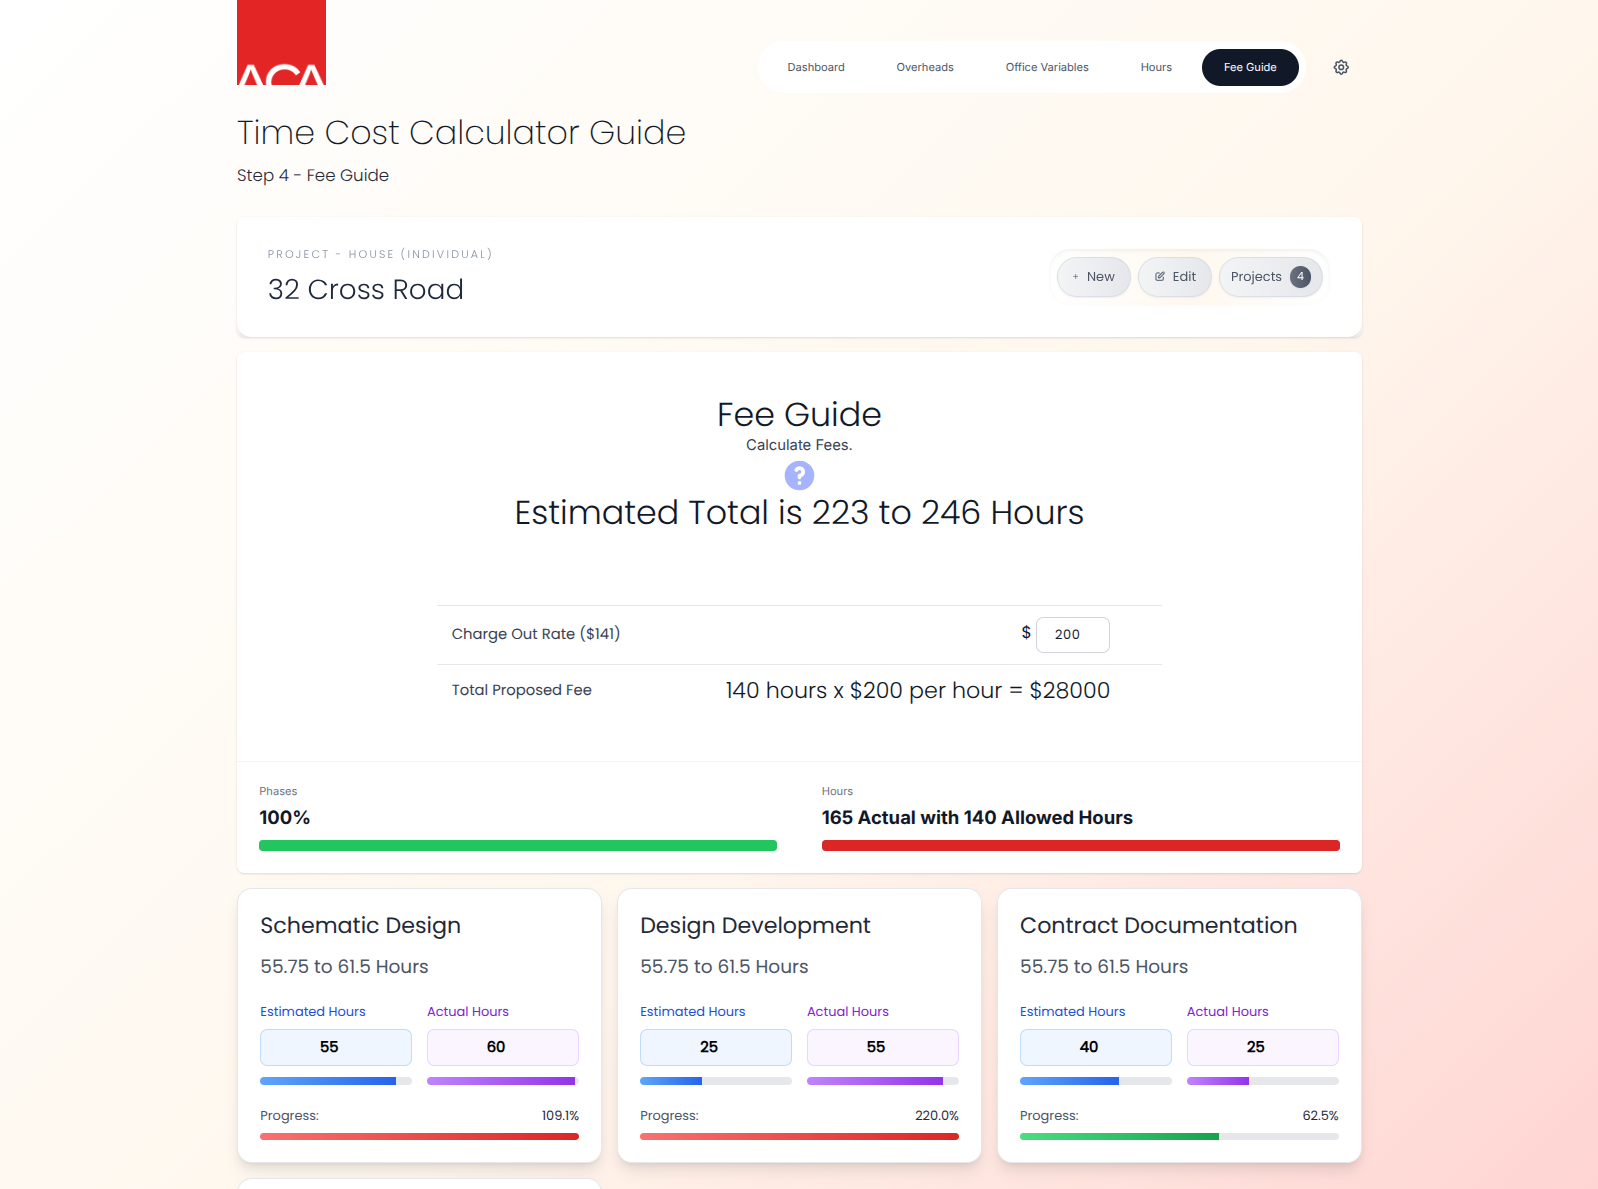1598x1189 pixels.
Task: Edit Schematic Design estimated hours field
Action: 336,1047
